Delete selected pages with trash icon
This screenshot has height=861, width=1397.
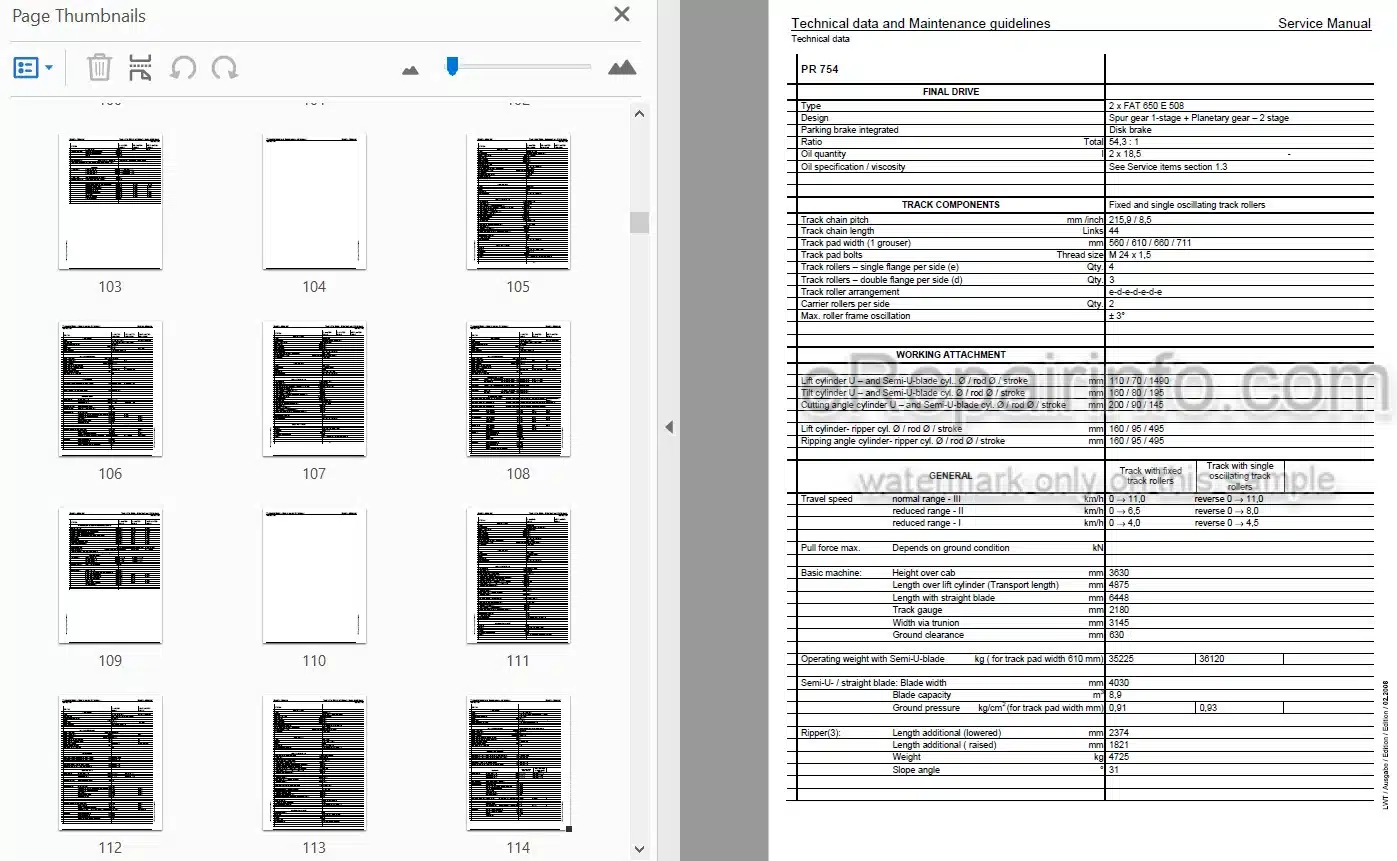coord(99,68)
